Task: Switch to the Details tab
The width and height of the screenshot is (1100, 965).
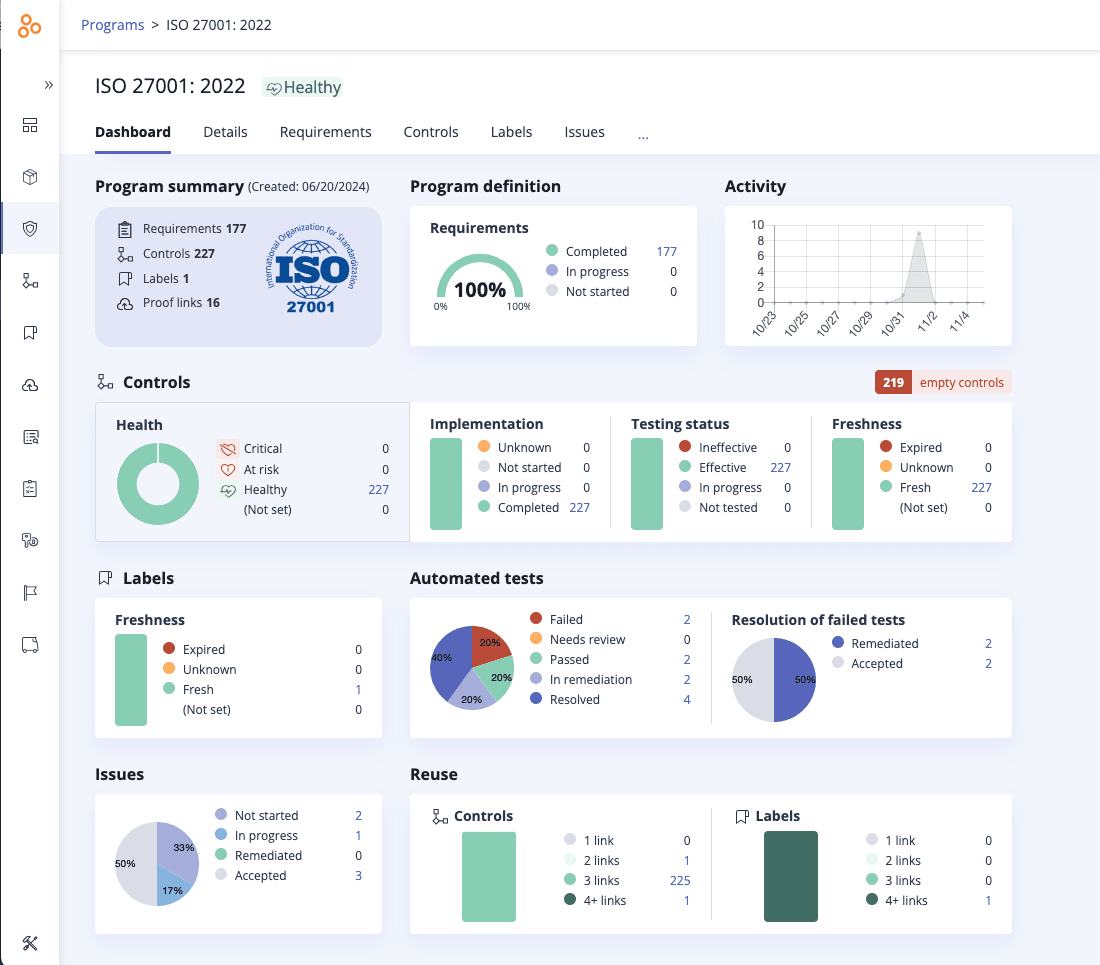Action: (x=225, y=132)
